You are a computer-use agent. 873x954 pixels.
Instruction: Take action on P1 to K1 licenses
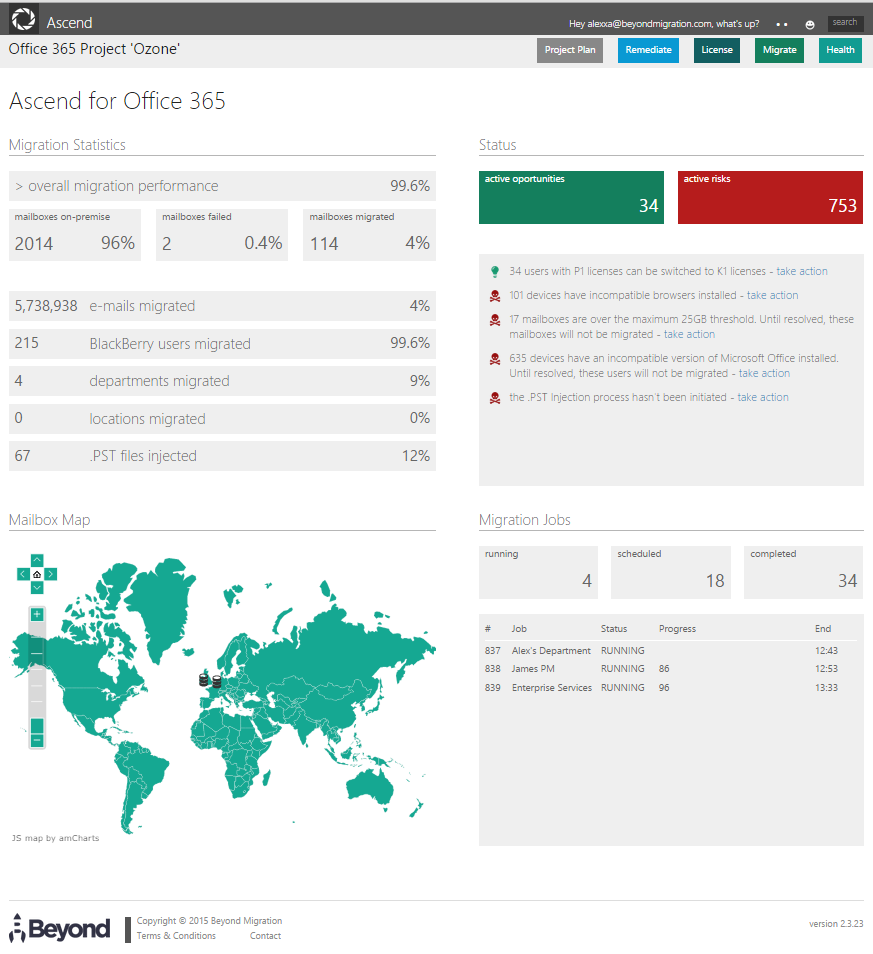(802, 271)
